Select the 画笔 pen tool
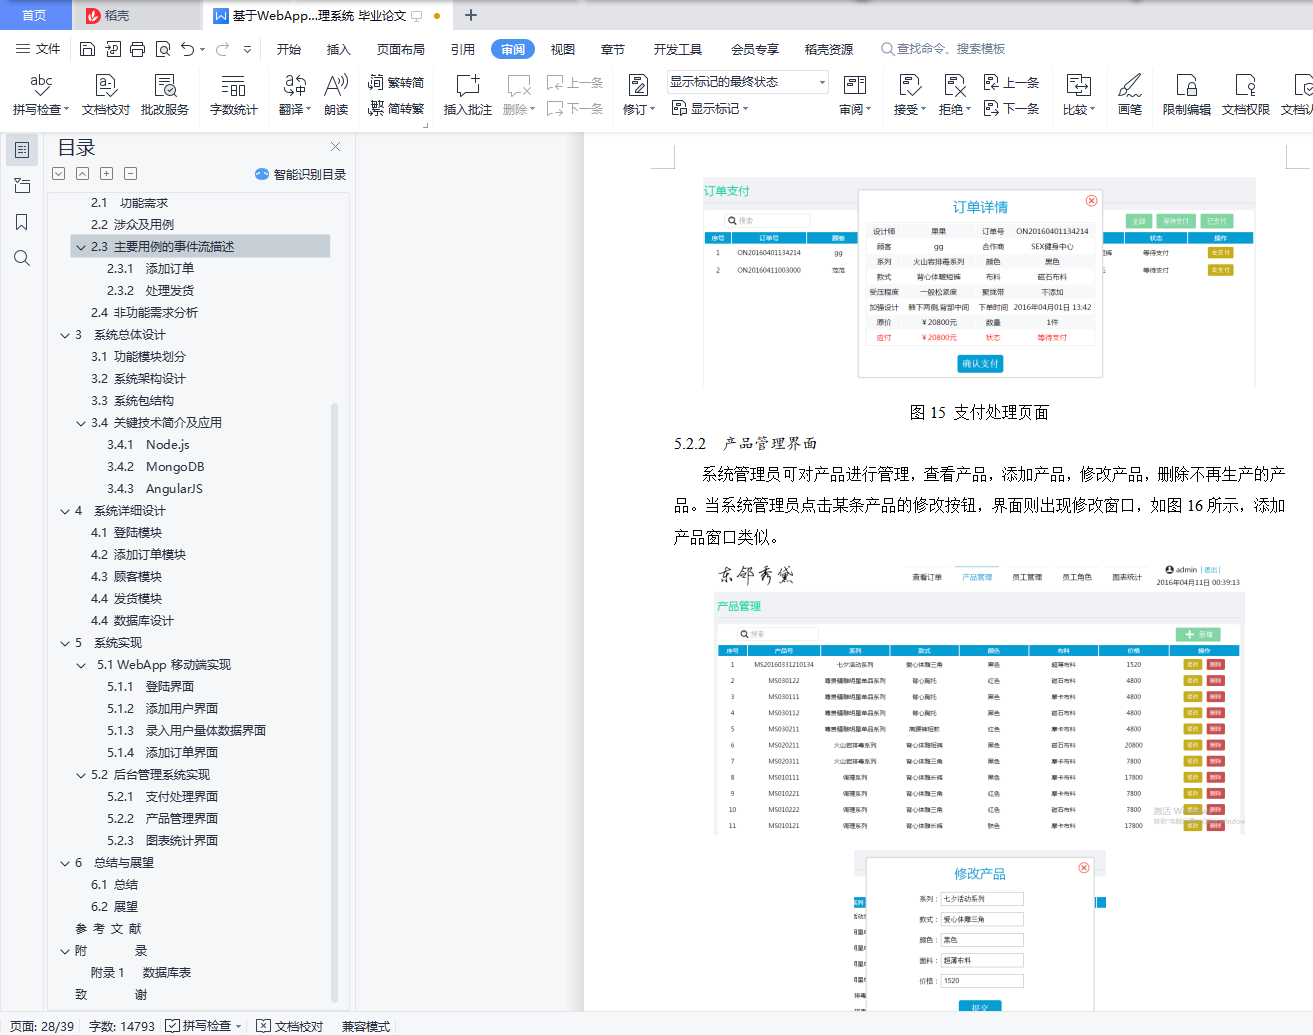1313x1035 pixels. click(1130, 95)
